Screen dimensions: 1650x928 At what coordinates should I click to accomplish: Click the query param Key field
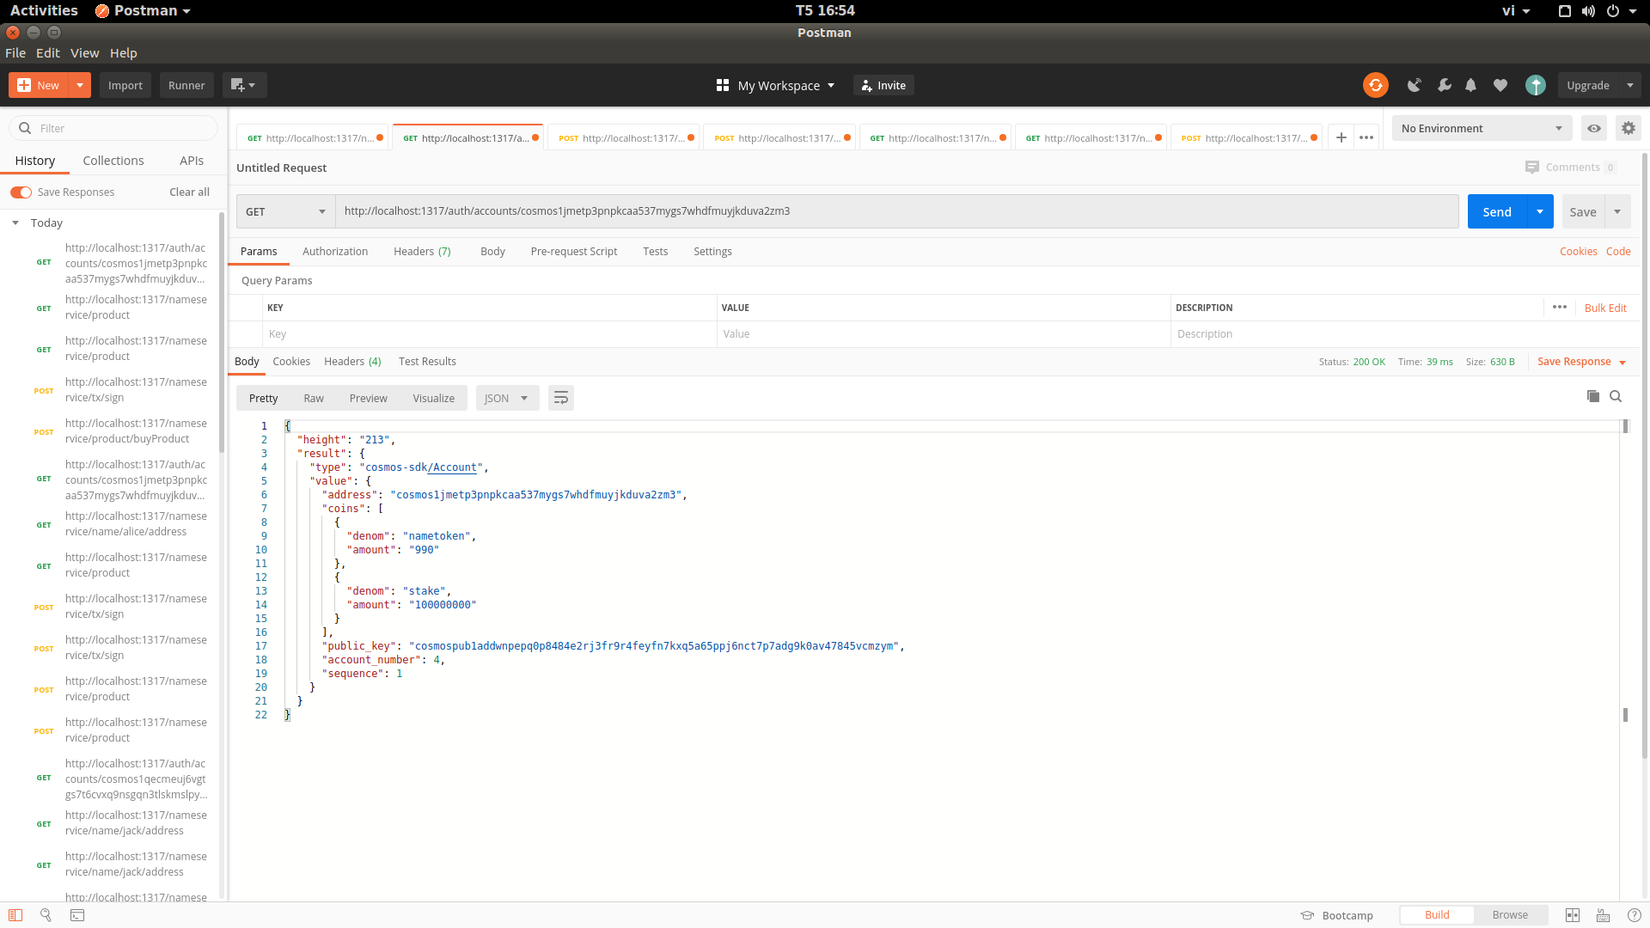point(489,334)
